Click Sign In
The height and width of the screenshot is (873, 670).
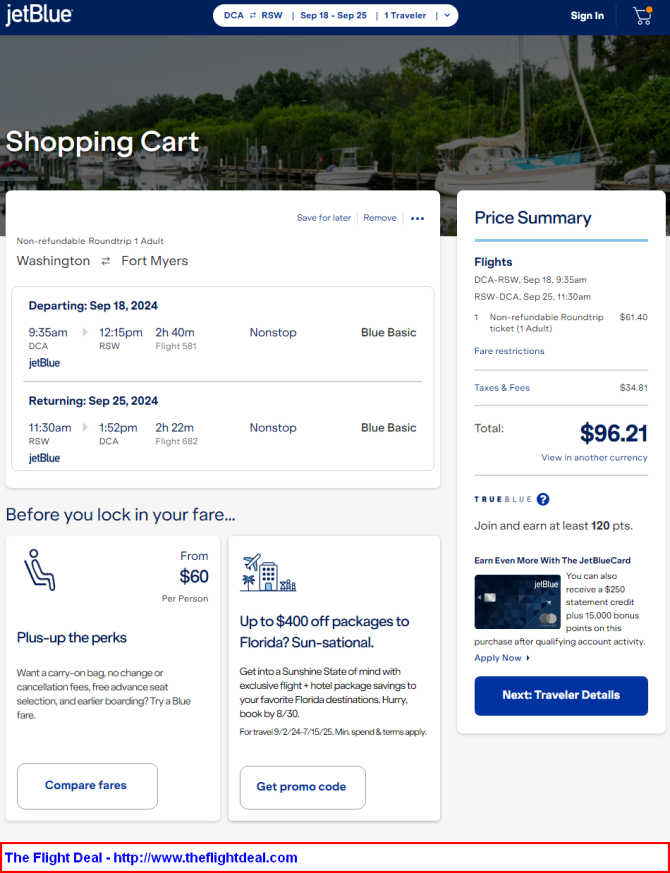[x=587, y=16]
